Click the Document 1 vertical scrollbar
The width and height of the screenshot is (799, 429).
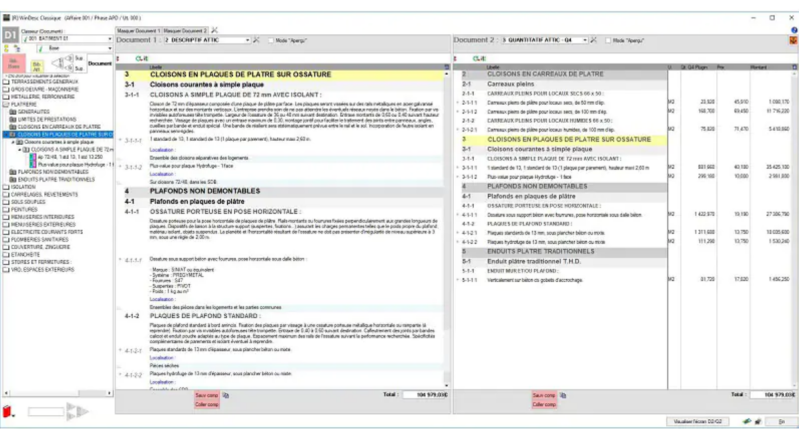click(x=447, y=229)
